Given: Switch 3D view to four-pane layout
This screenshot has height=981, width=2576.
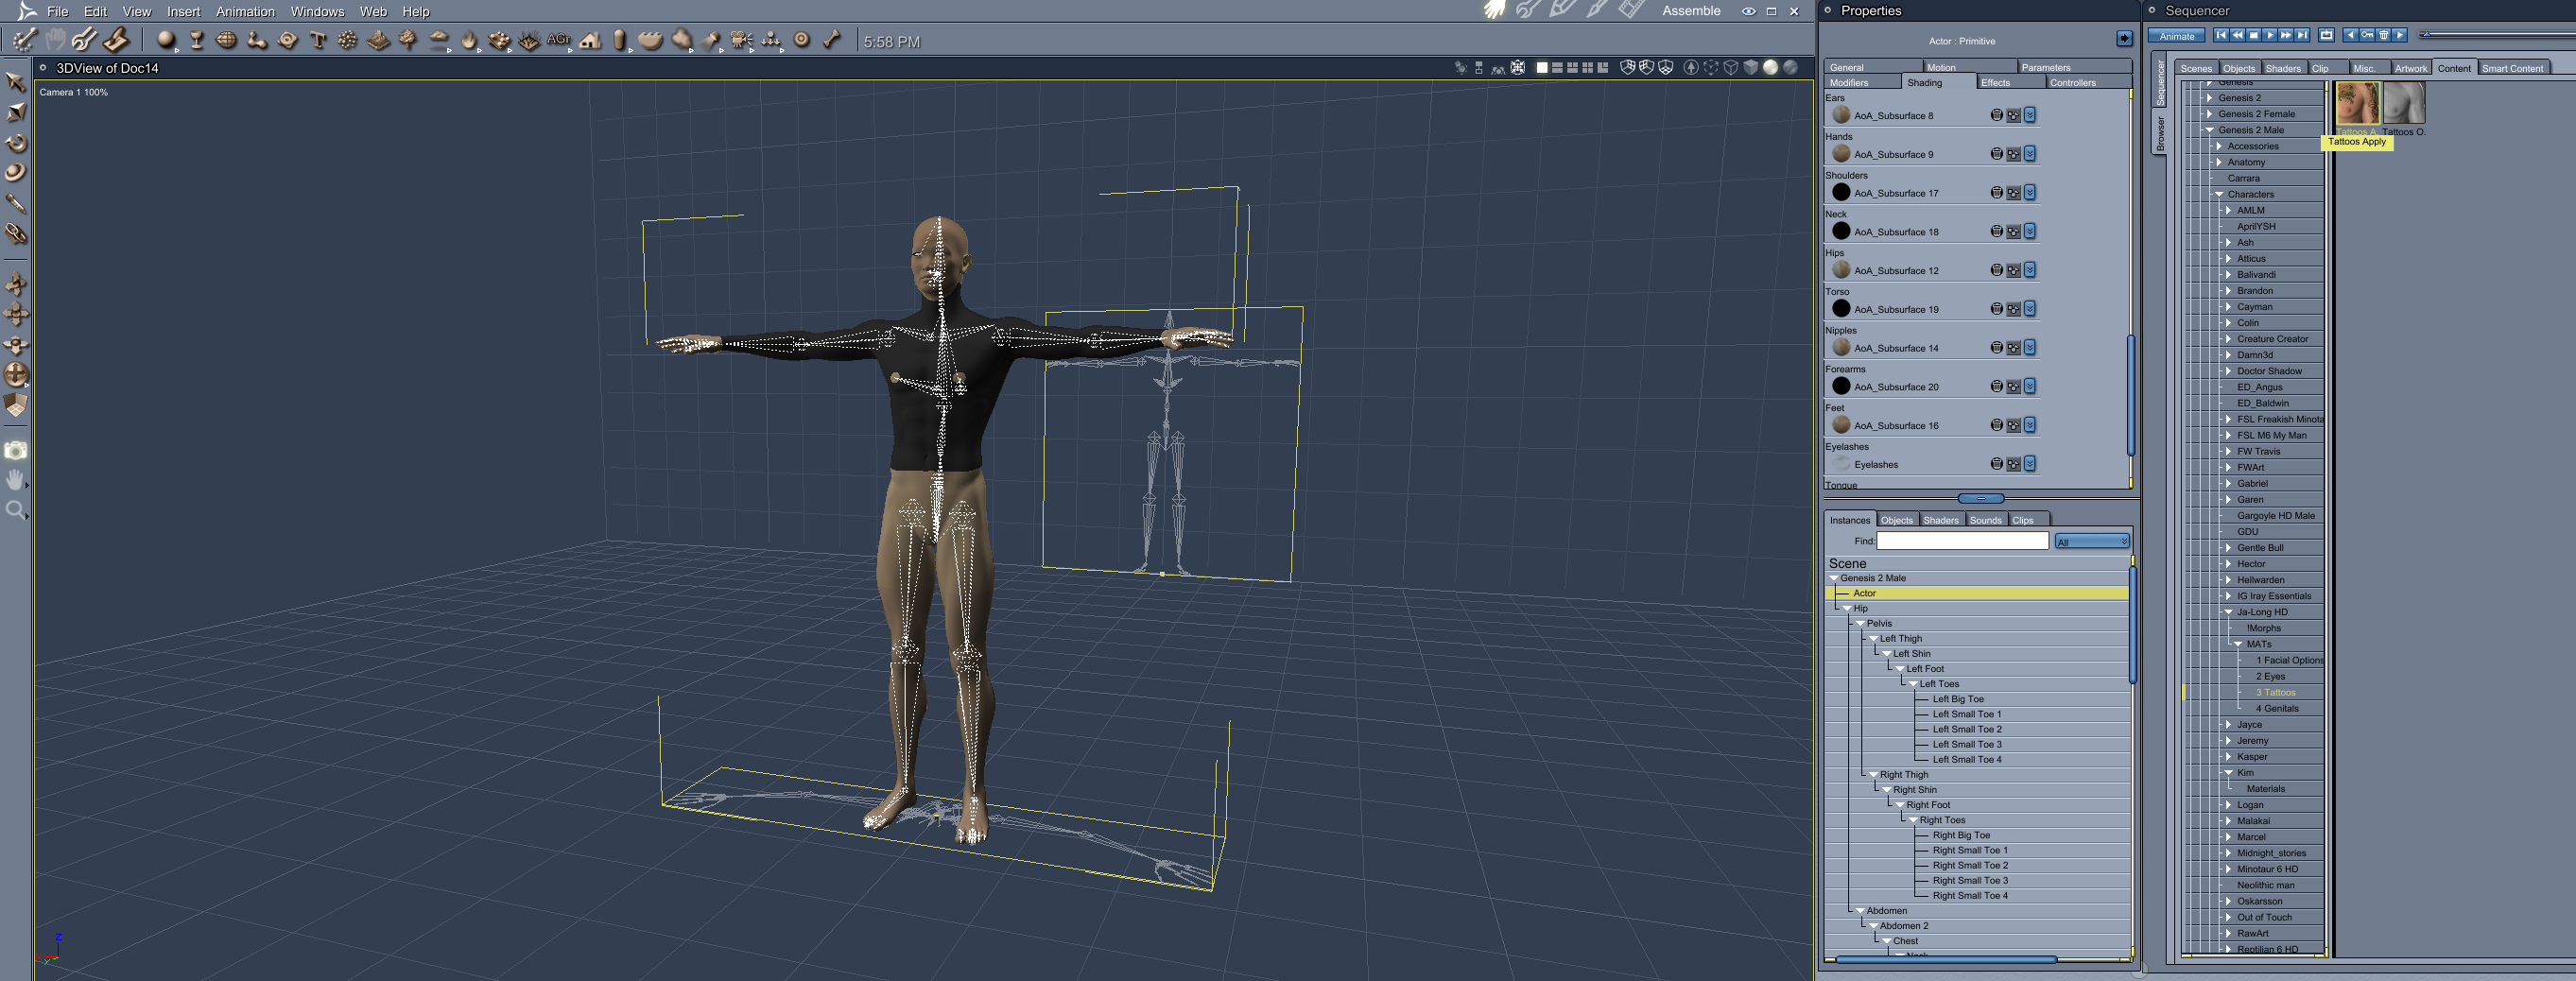Looking at the screenshot, I should pyautogui.click(x=1587, y=67).
